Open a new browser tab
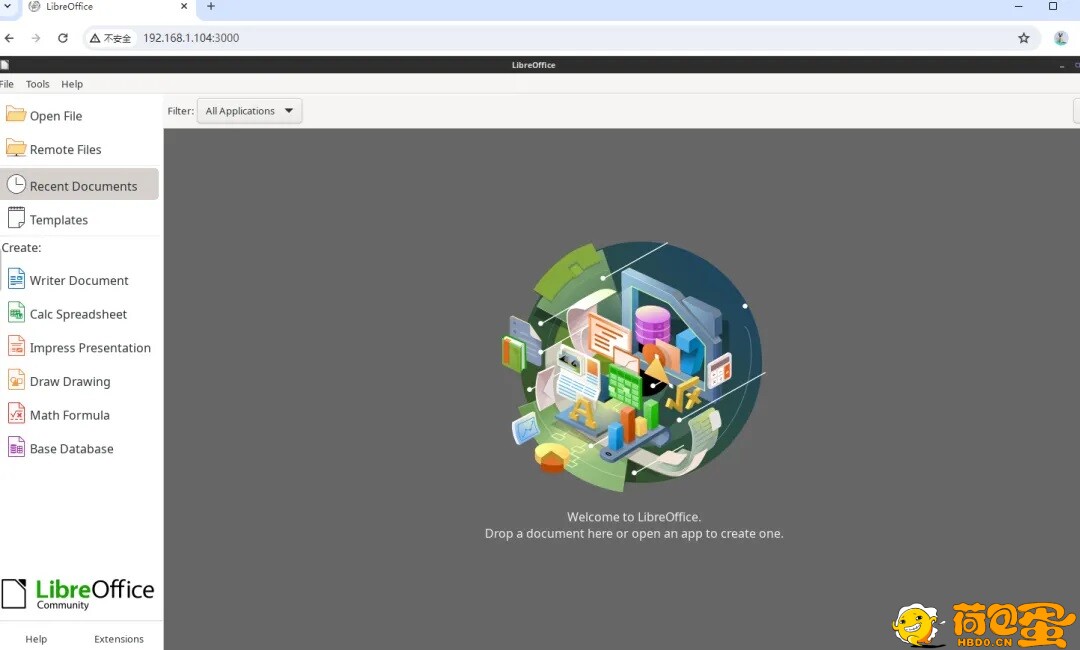 click(211, 6)
